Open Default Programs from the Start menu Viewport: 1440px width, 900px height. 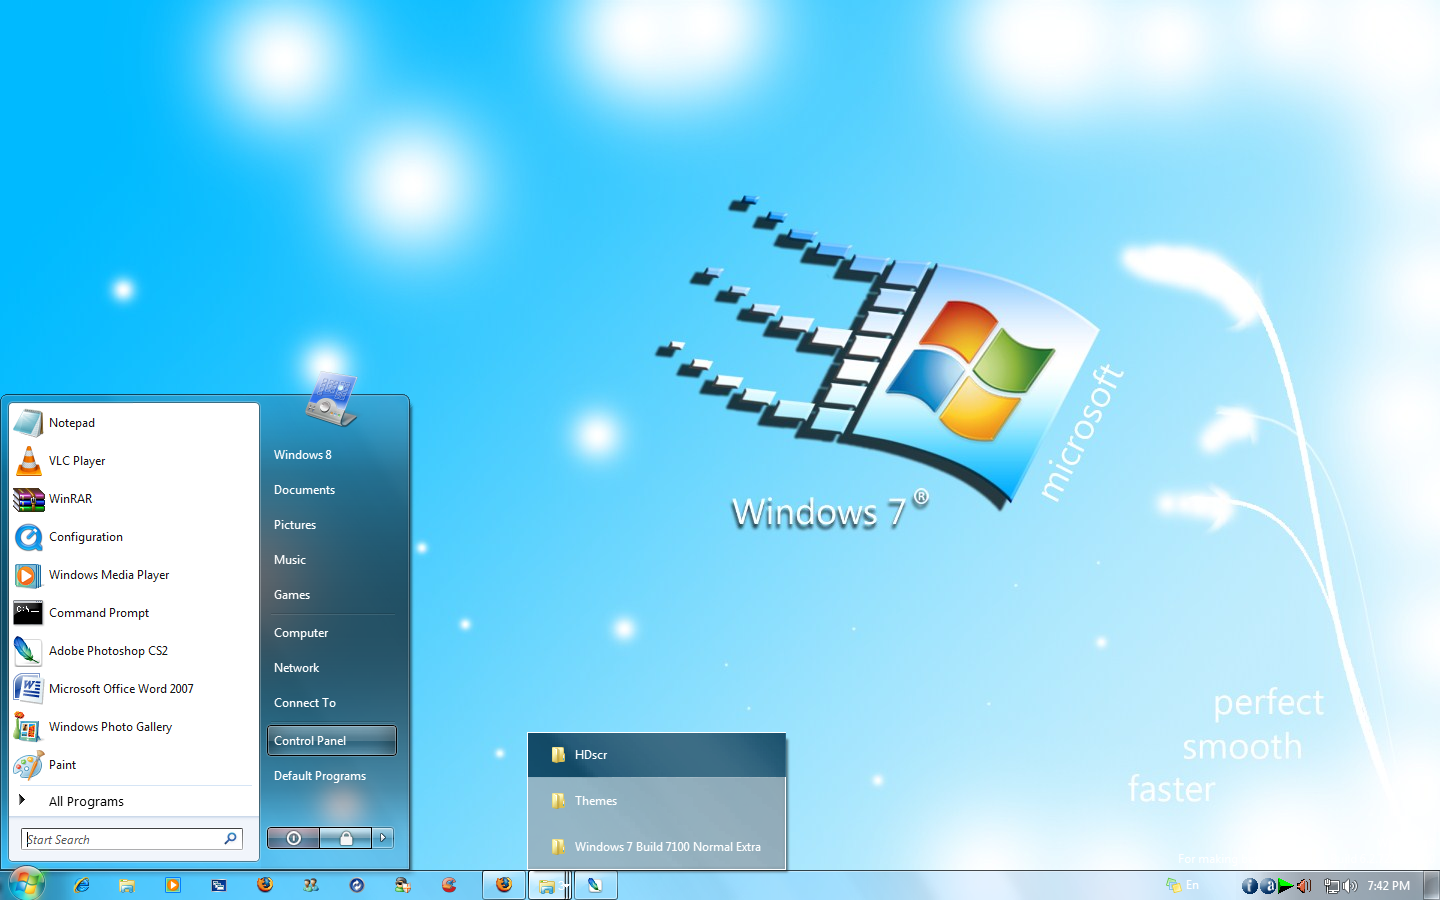pyautogui.click(x=332, y=776)
